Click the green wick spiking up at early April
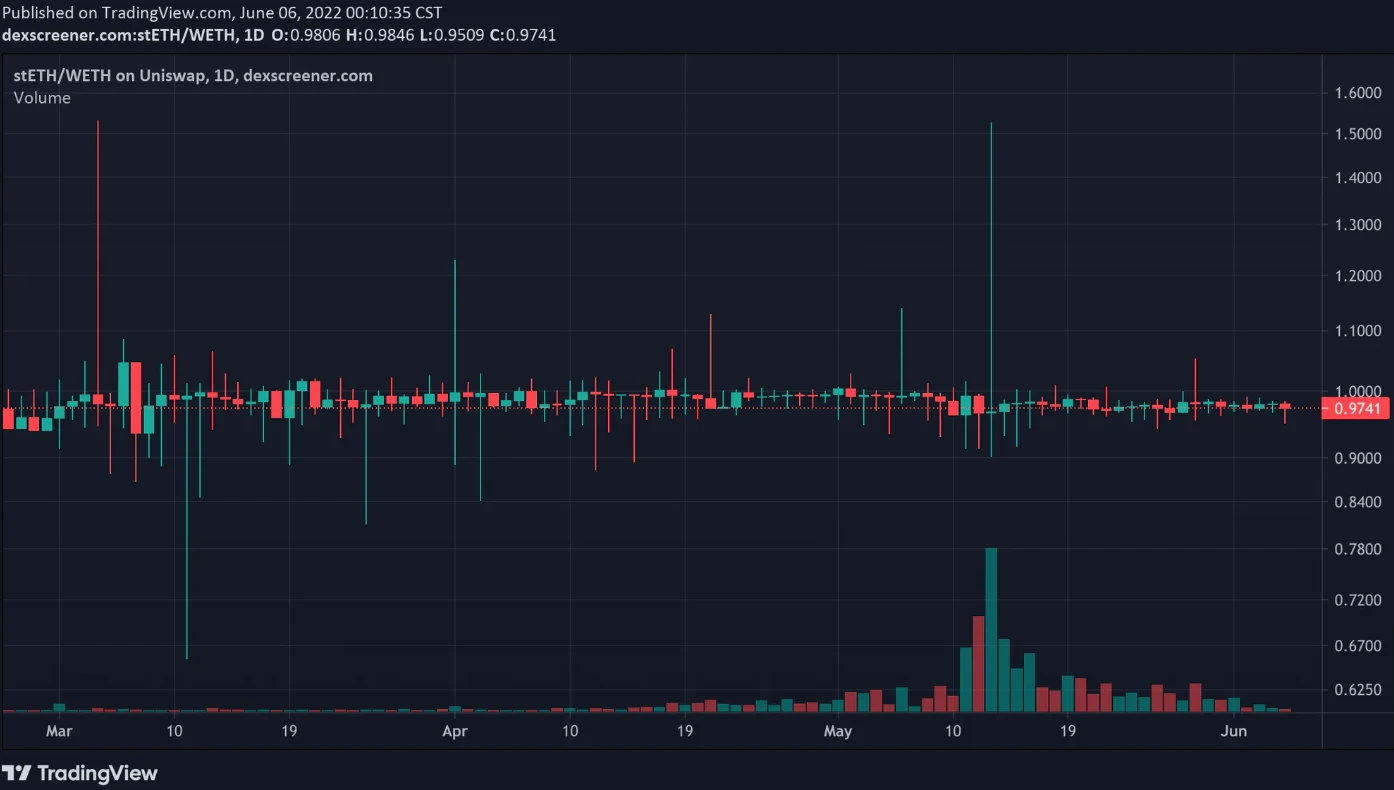 455,320
